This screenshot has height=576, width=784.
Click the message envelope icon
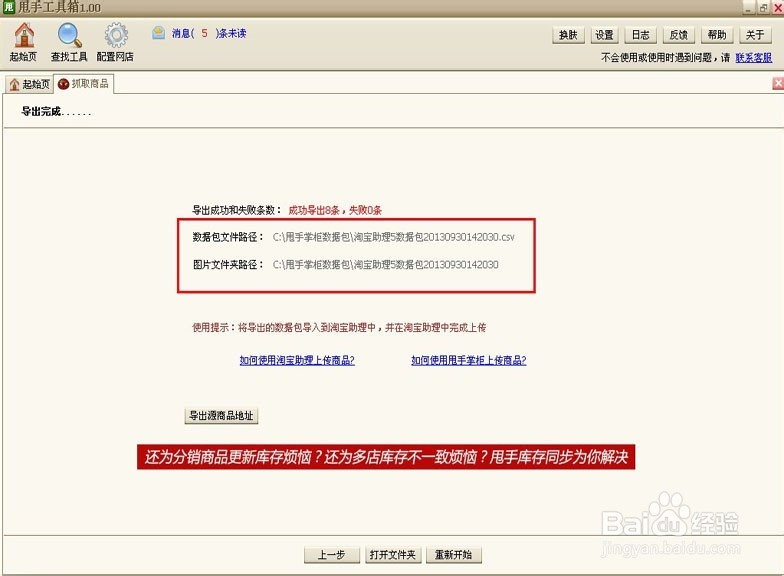(x=158, y=33)
